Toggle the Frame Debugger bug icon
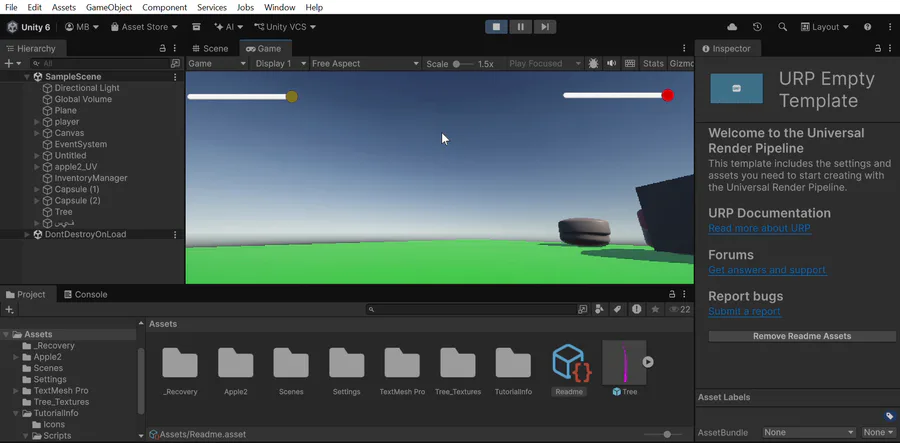 pos(593,64)
